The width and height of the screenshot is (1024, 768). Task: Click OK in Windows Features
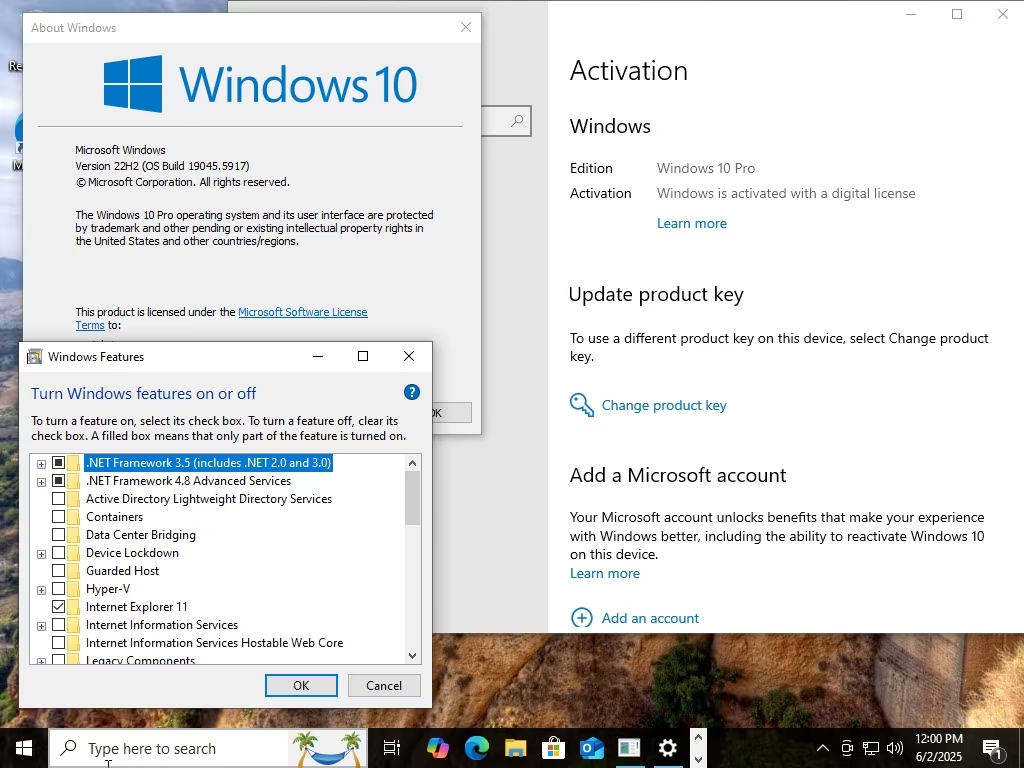click(x=301, y=685)
